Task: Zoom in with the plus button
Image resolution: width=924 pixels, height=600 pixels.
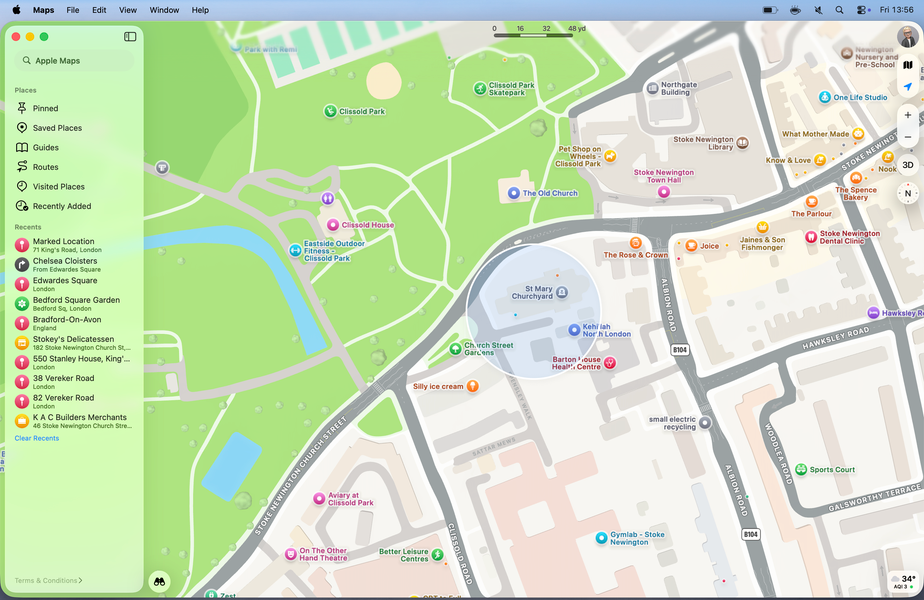Action: pos(908,115)
